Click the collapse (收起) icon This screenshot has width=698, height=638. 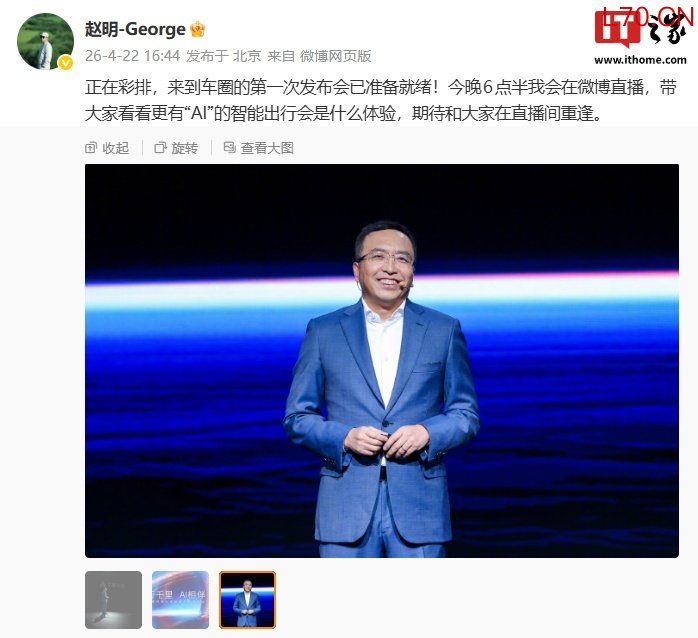90,148
